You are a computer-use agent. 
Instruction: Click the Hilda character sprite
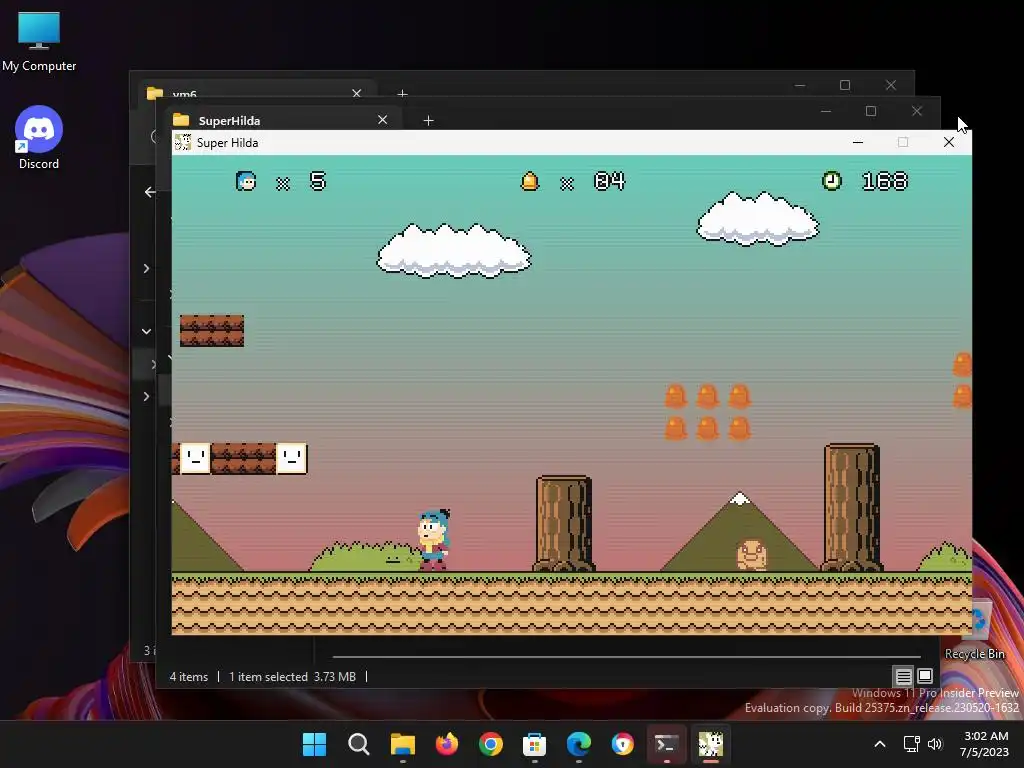tap(434, 539)
